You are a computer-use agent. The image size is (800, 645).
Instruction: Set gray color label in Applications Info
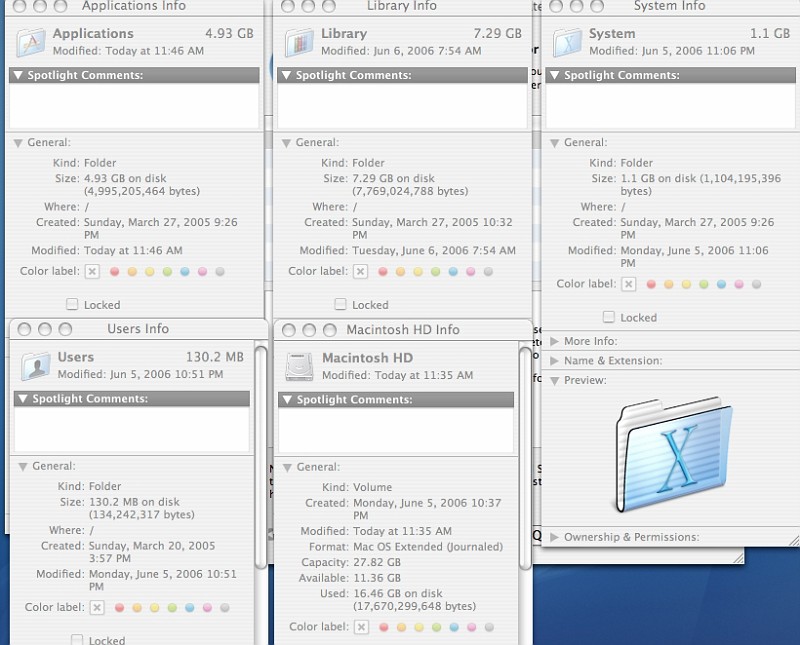[220, 271]
